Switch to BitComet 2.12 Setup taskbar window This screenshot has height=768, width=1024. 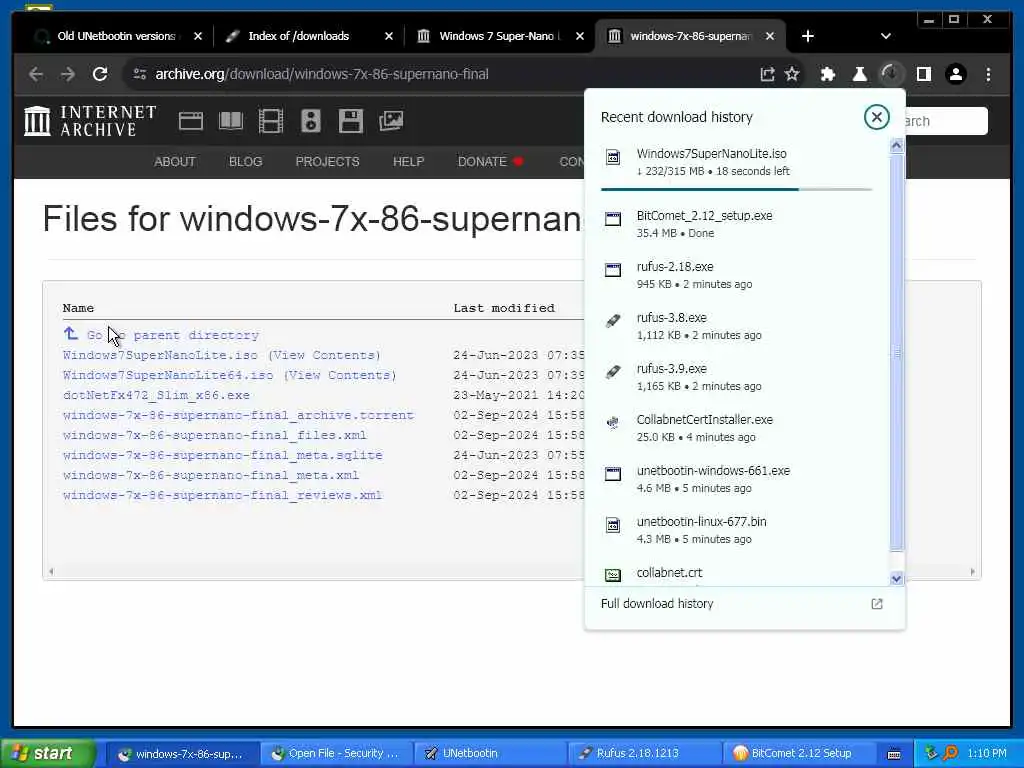799,754
